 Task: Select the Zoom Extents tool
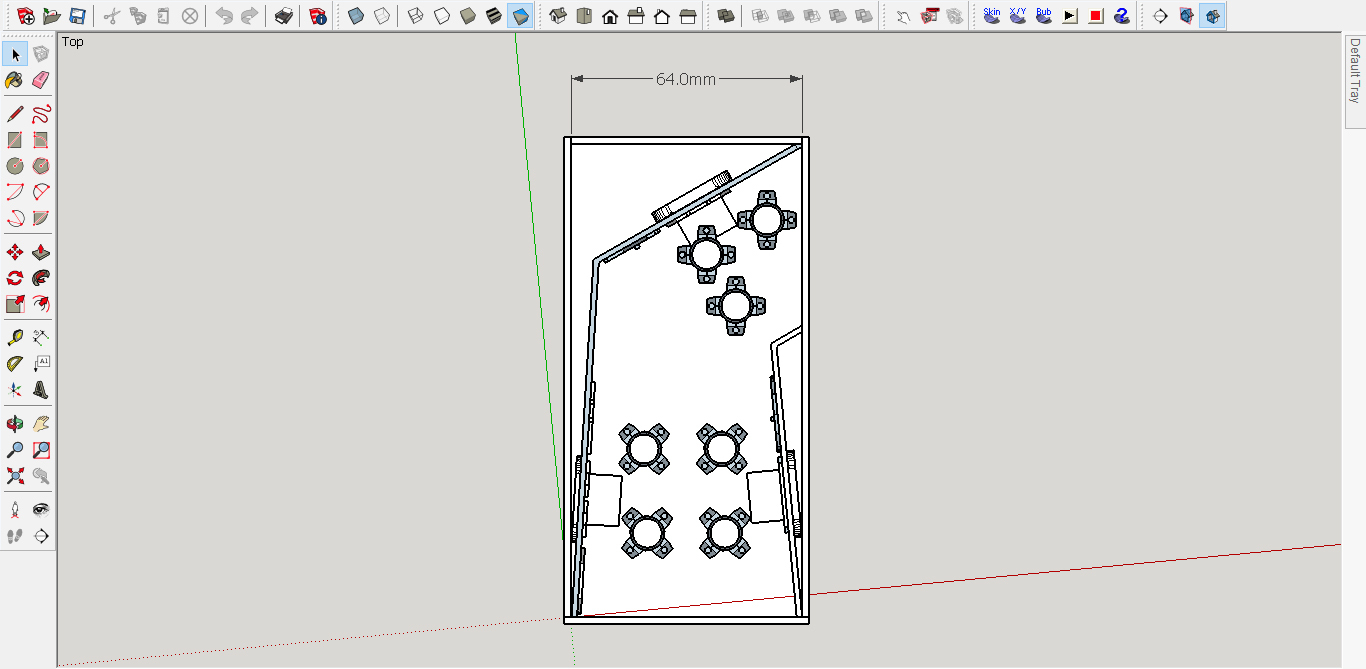tap(15, 476)
